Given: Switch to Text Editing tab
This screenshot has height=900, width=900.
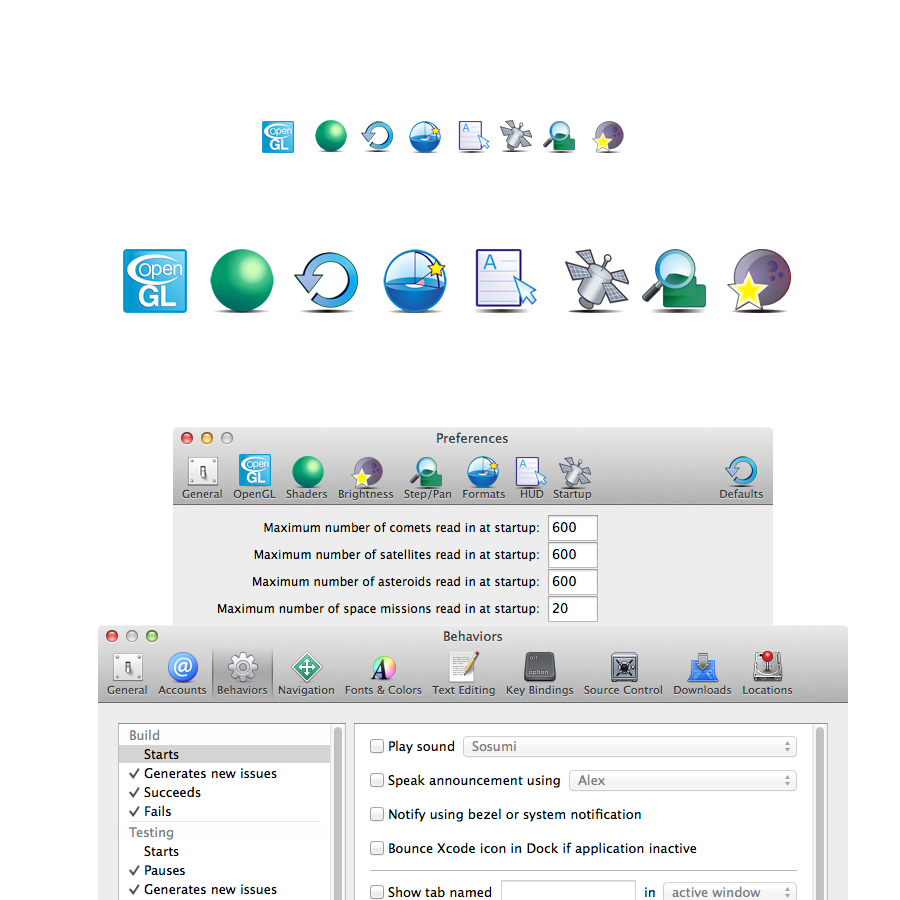Looking at the screenshot, I should point(464,674).
